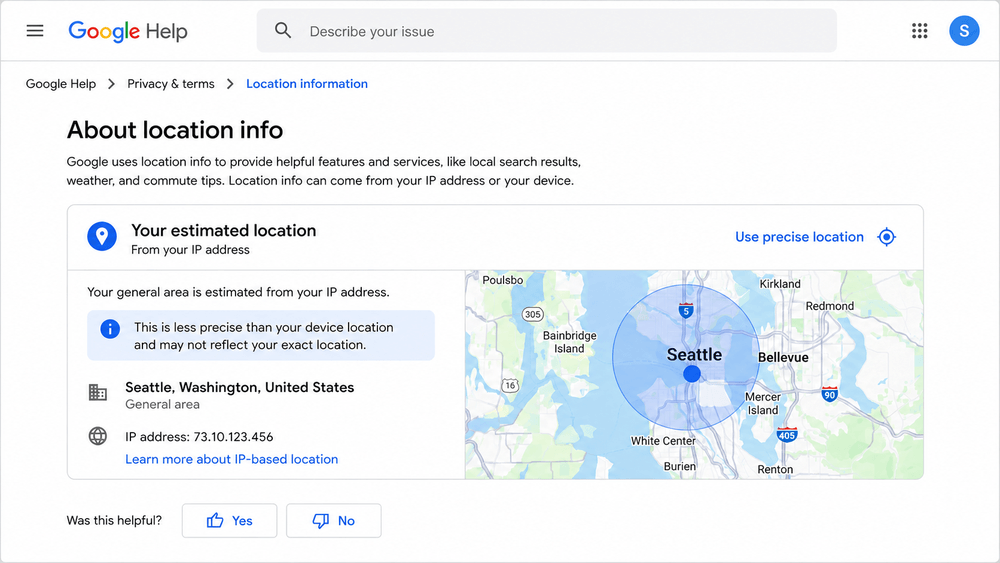Click the Interstate 405 shield on map
The image size is (1000, 563).
tap(786, 435)
